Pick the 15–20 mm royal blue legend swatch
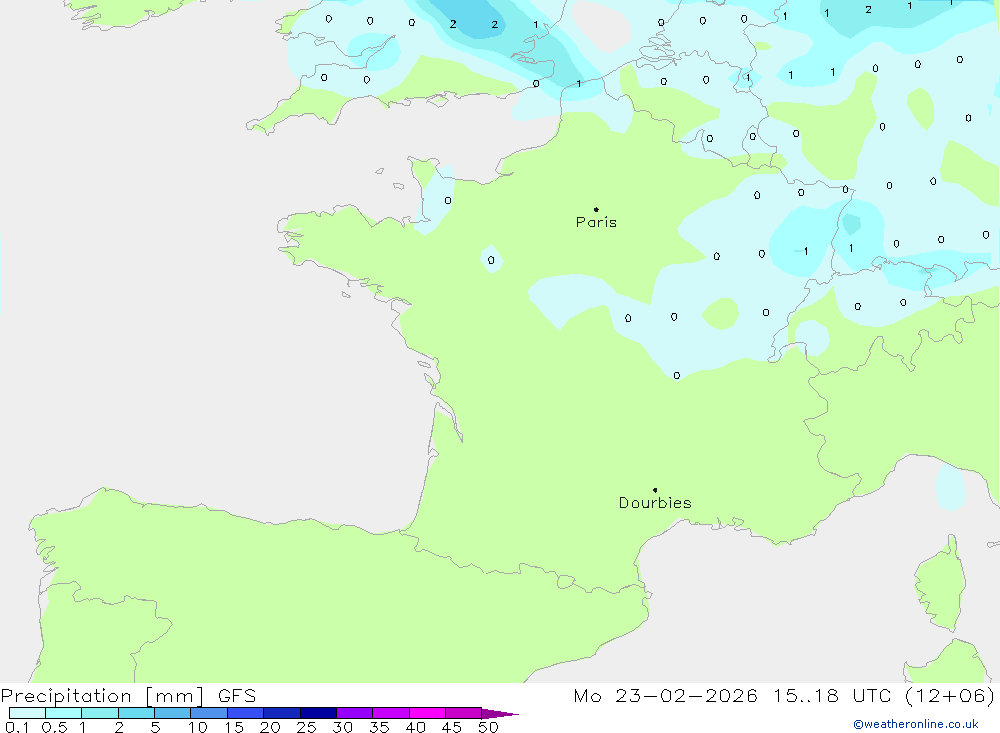This screenshot has height=733, width=1000. point(246,713)
